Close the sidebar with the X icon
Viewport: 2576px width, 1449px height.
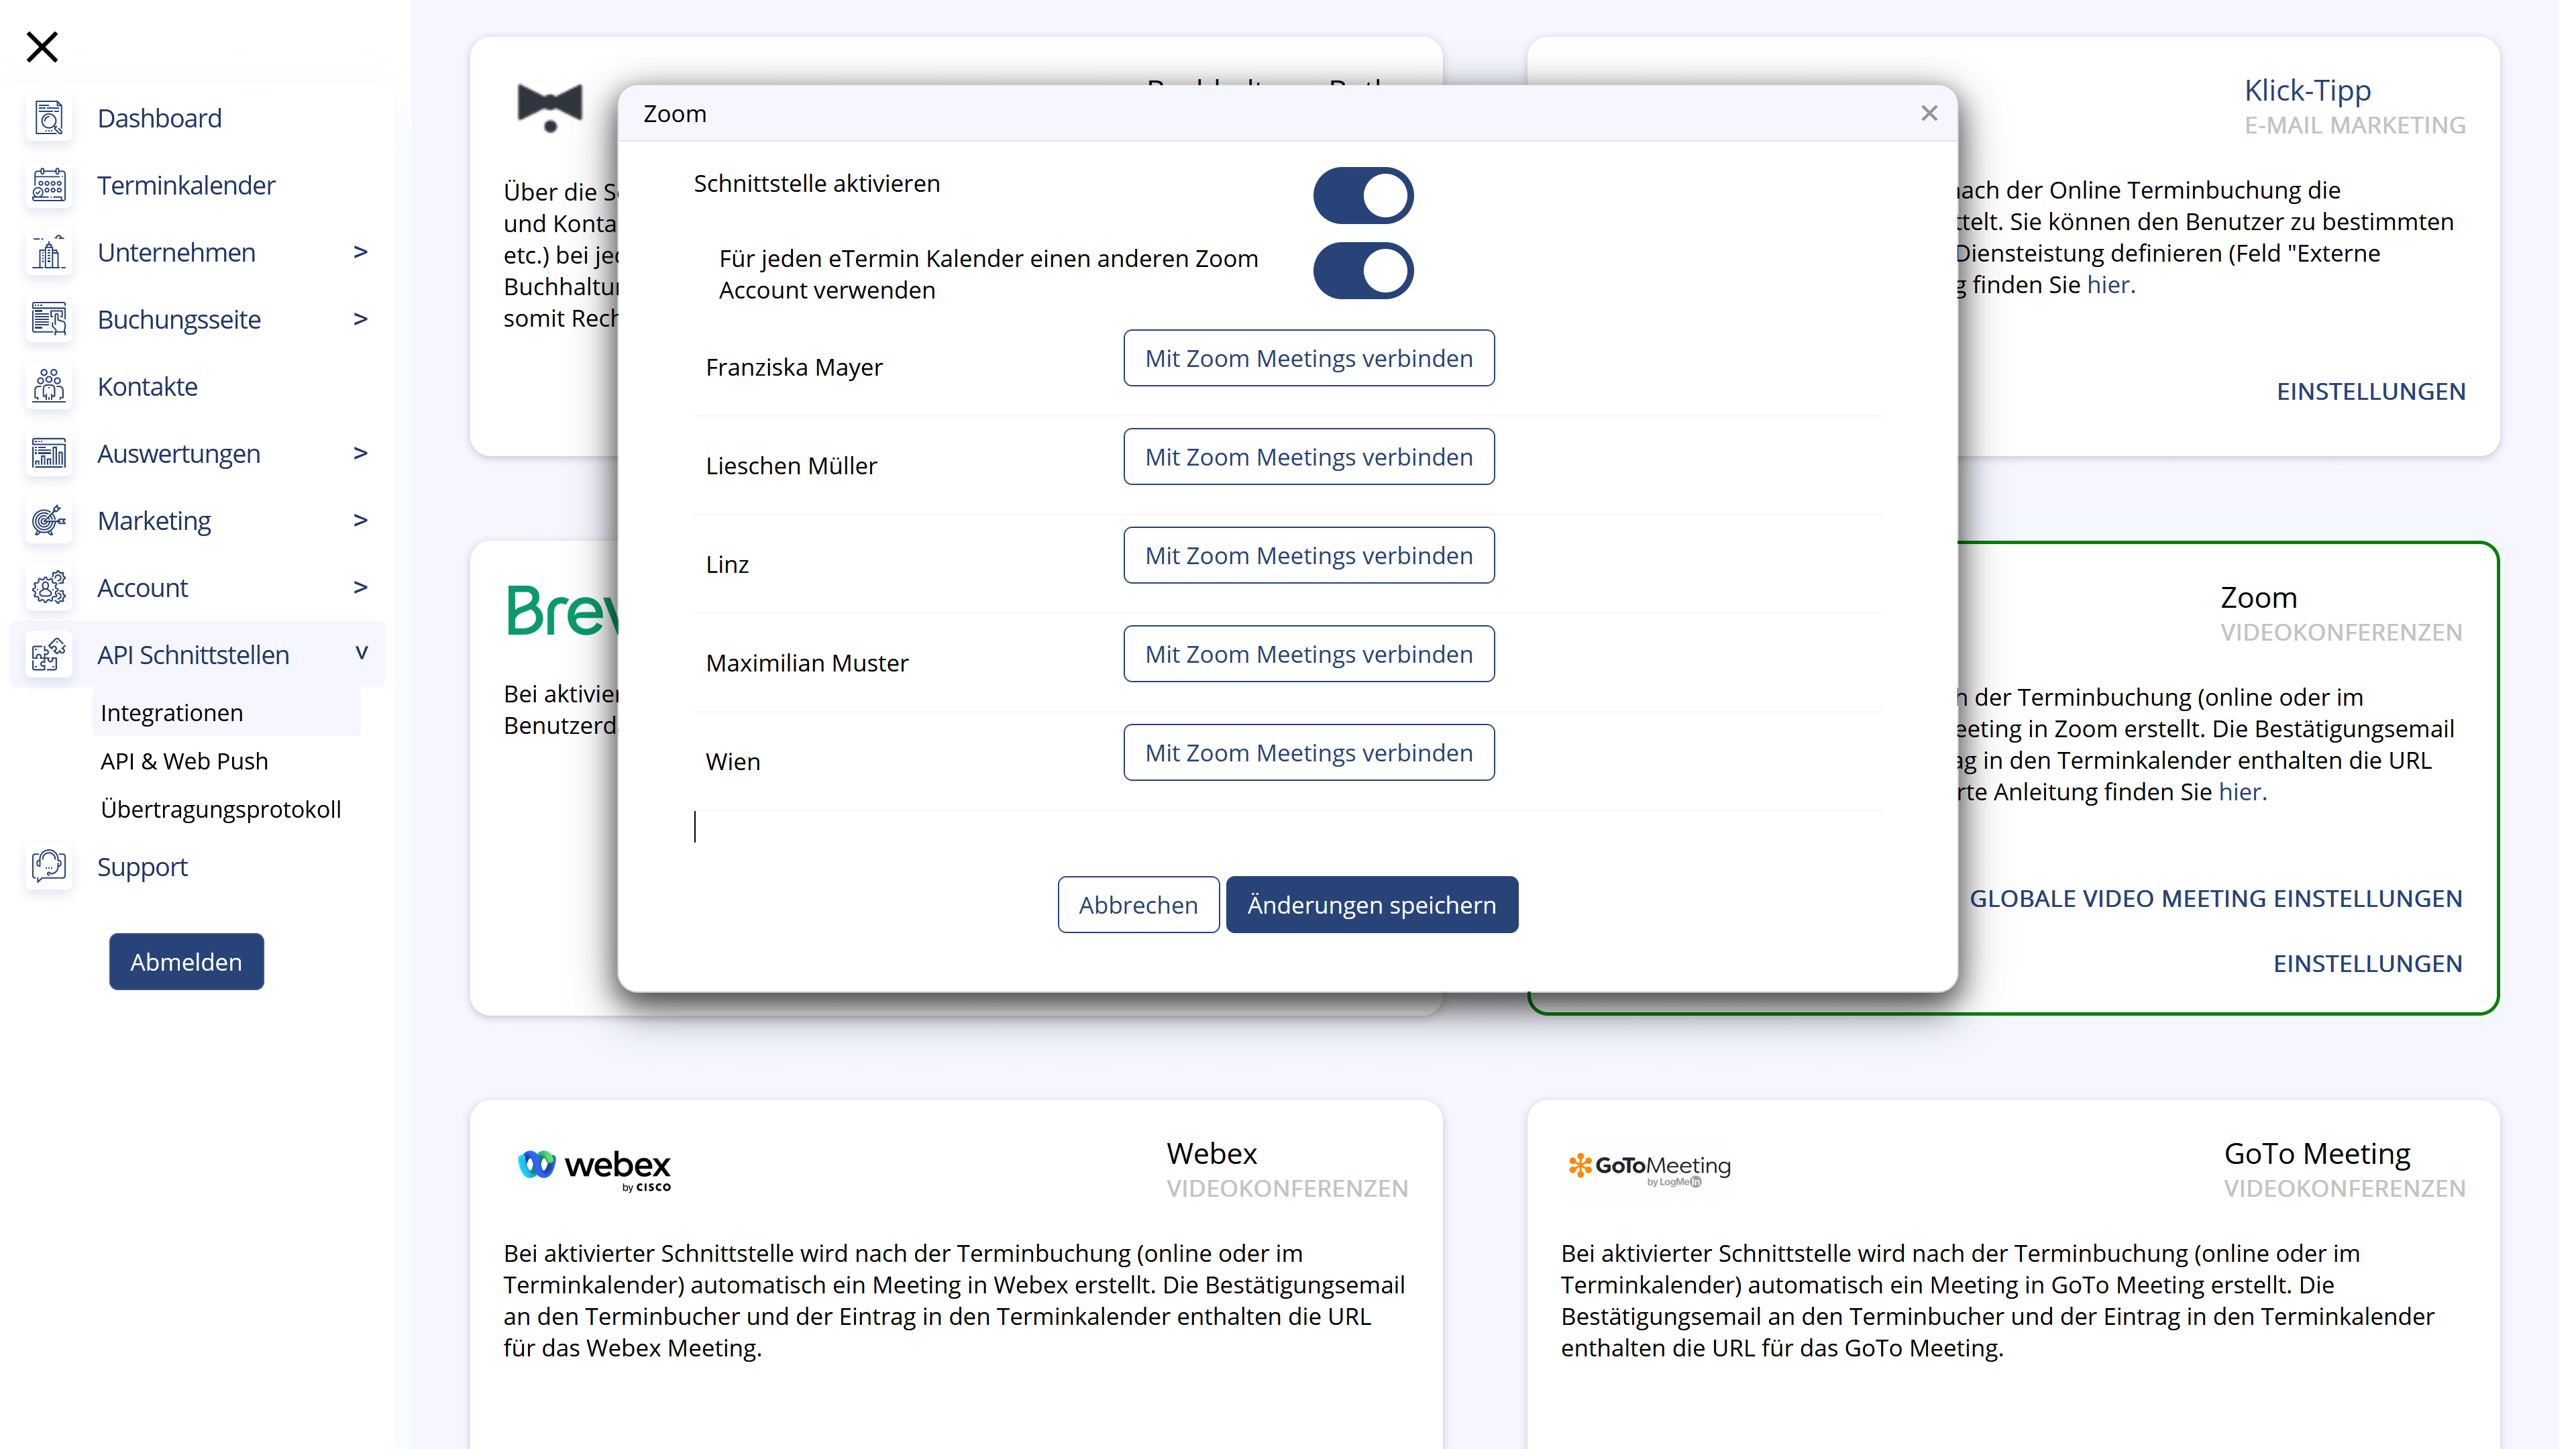[42, 47]
